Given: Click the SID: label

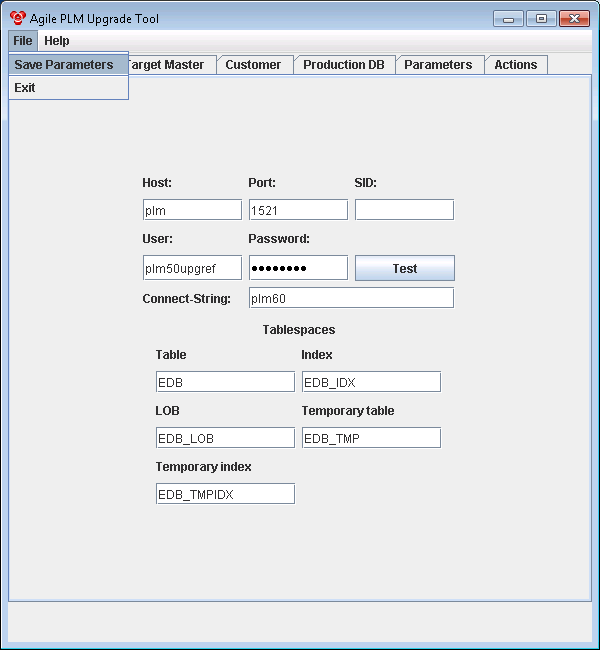Looking at the screenshot, I should [366, 183].
